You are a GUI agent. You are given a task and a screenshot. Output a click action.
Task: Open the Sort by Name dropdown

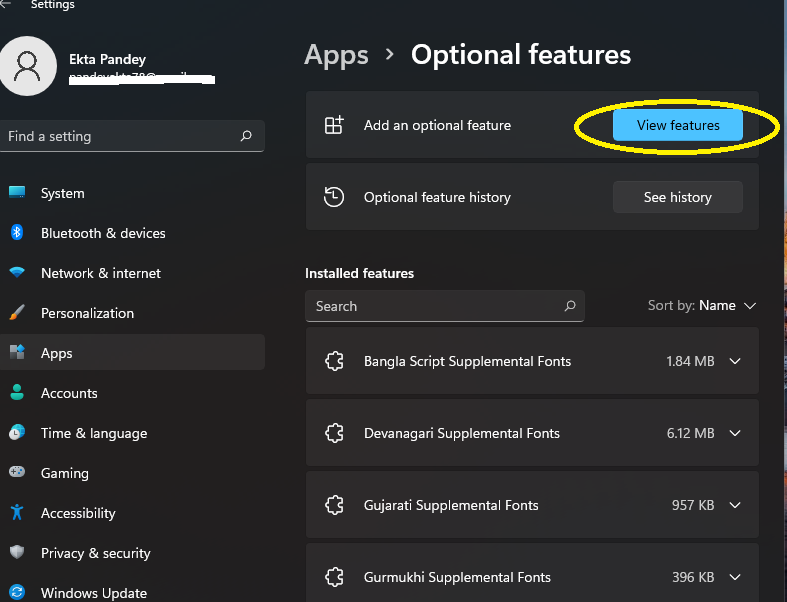(x=702, y=306)
